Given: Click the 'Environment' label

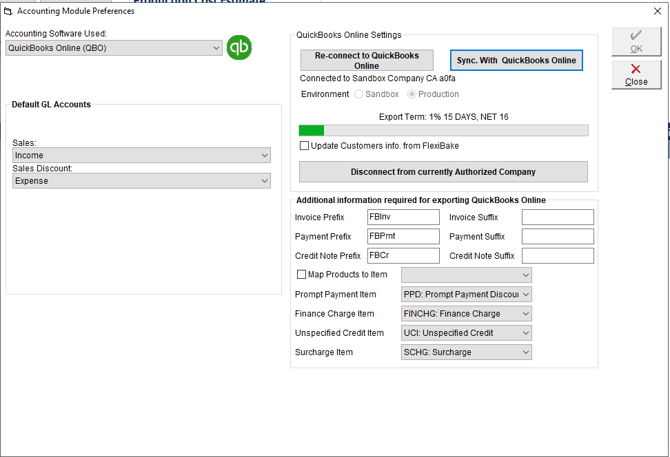Looking at the screenshot, I should tap(325, 94).
